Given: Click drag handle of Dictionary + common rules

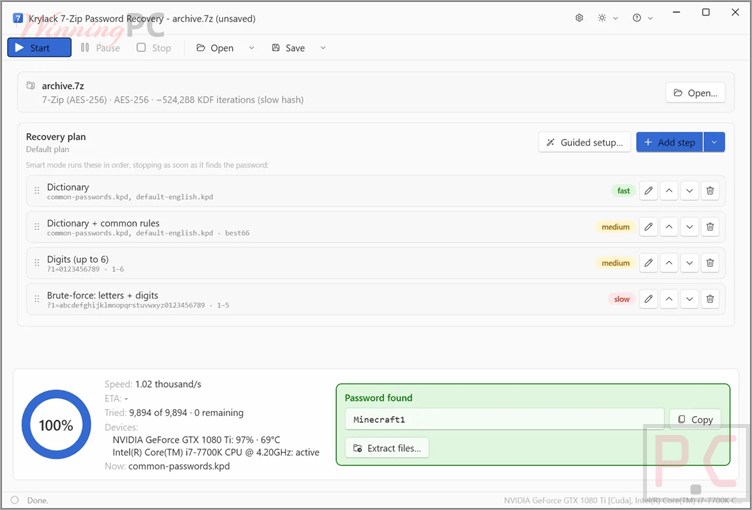Looking at the screenshot, I should (x=37, y=226).
